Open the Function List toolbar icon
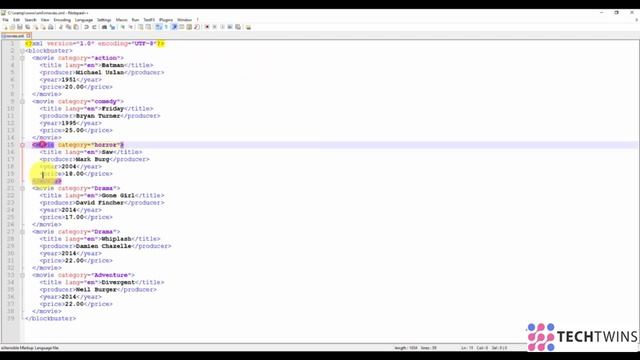This screenshot has width=640, height=360. (x=197, y=27)
